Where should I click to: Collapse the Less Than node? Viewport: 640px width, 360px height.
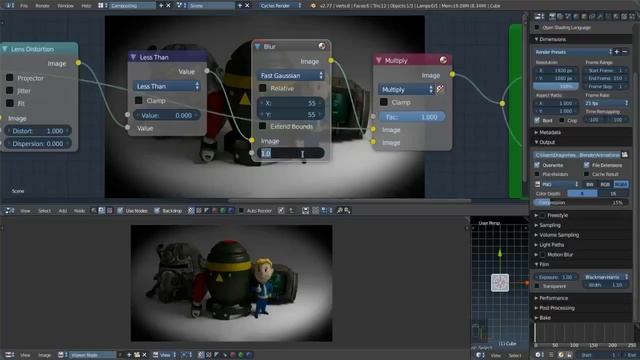click(x=133, y=57)
